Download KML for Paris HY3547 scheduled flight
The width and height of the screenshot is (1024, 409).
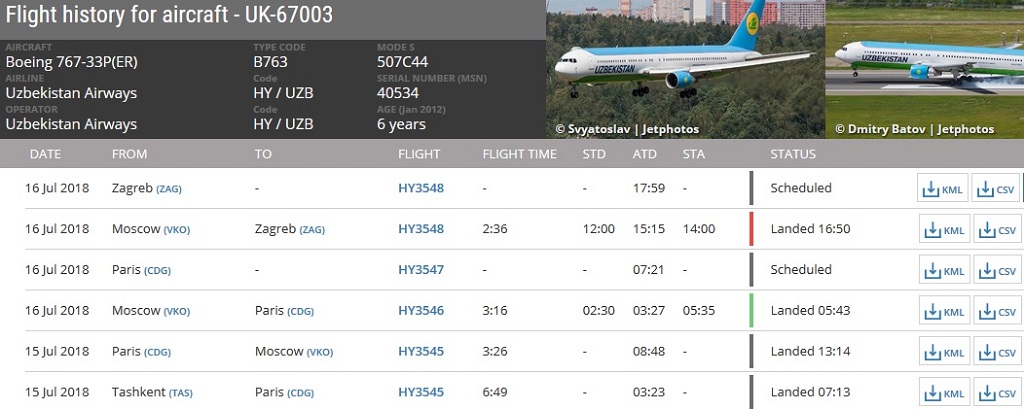[944, 270]
